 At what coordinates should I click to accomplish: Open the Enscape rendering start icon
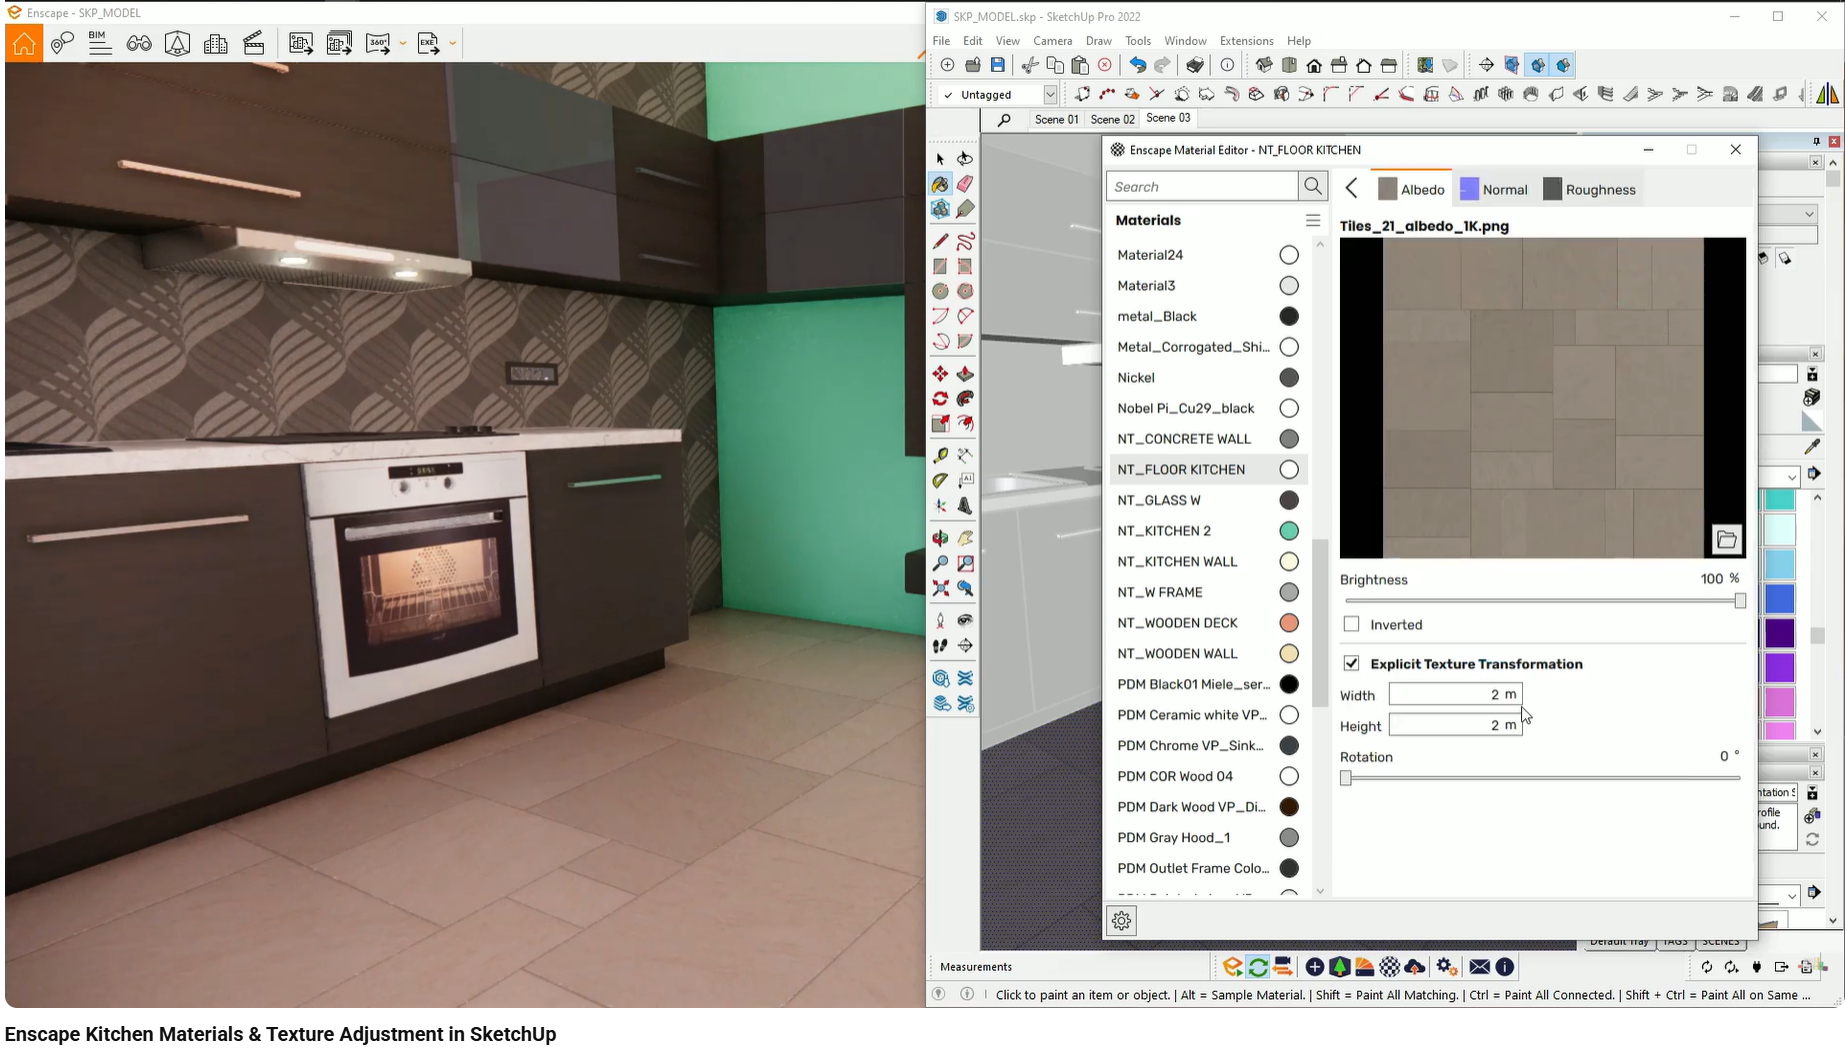(x=1233, y=966)
